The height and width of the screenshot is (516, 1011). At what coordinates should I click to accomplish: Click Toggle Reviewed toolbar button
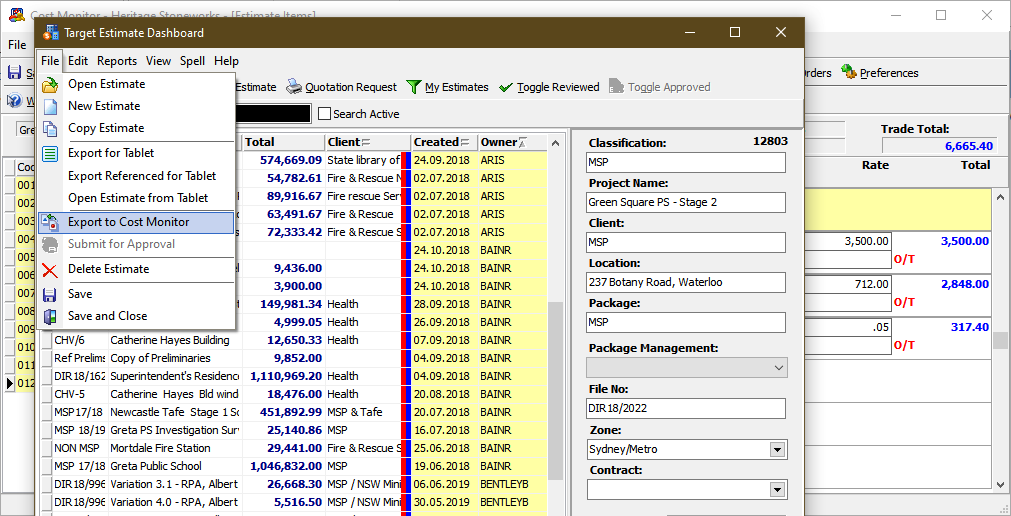click(549, 87)
